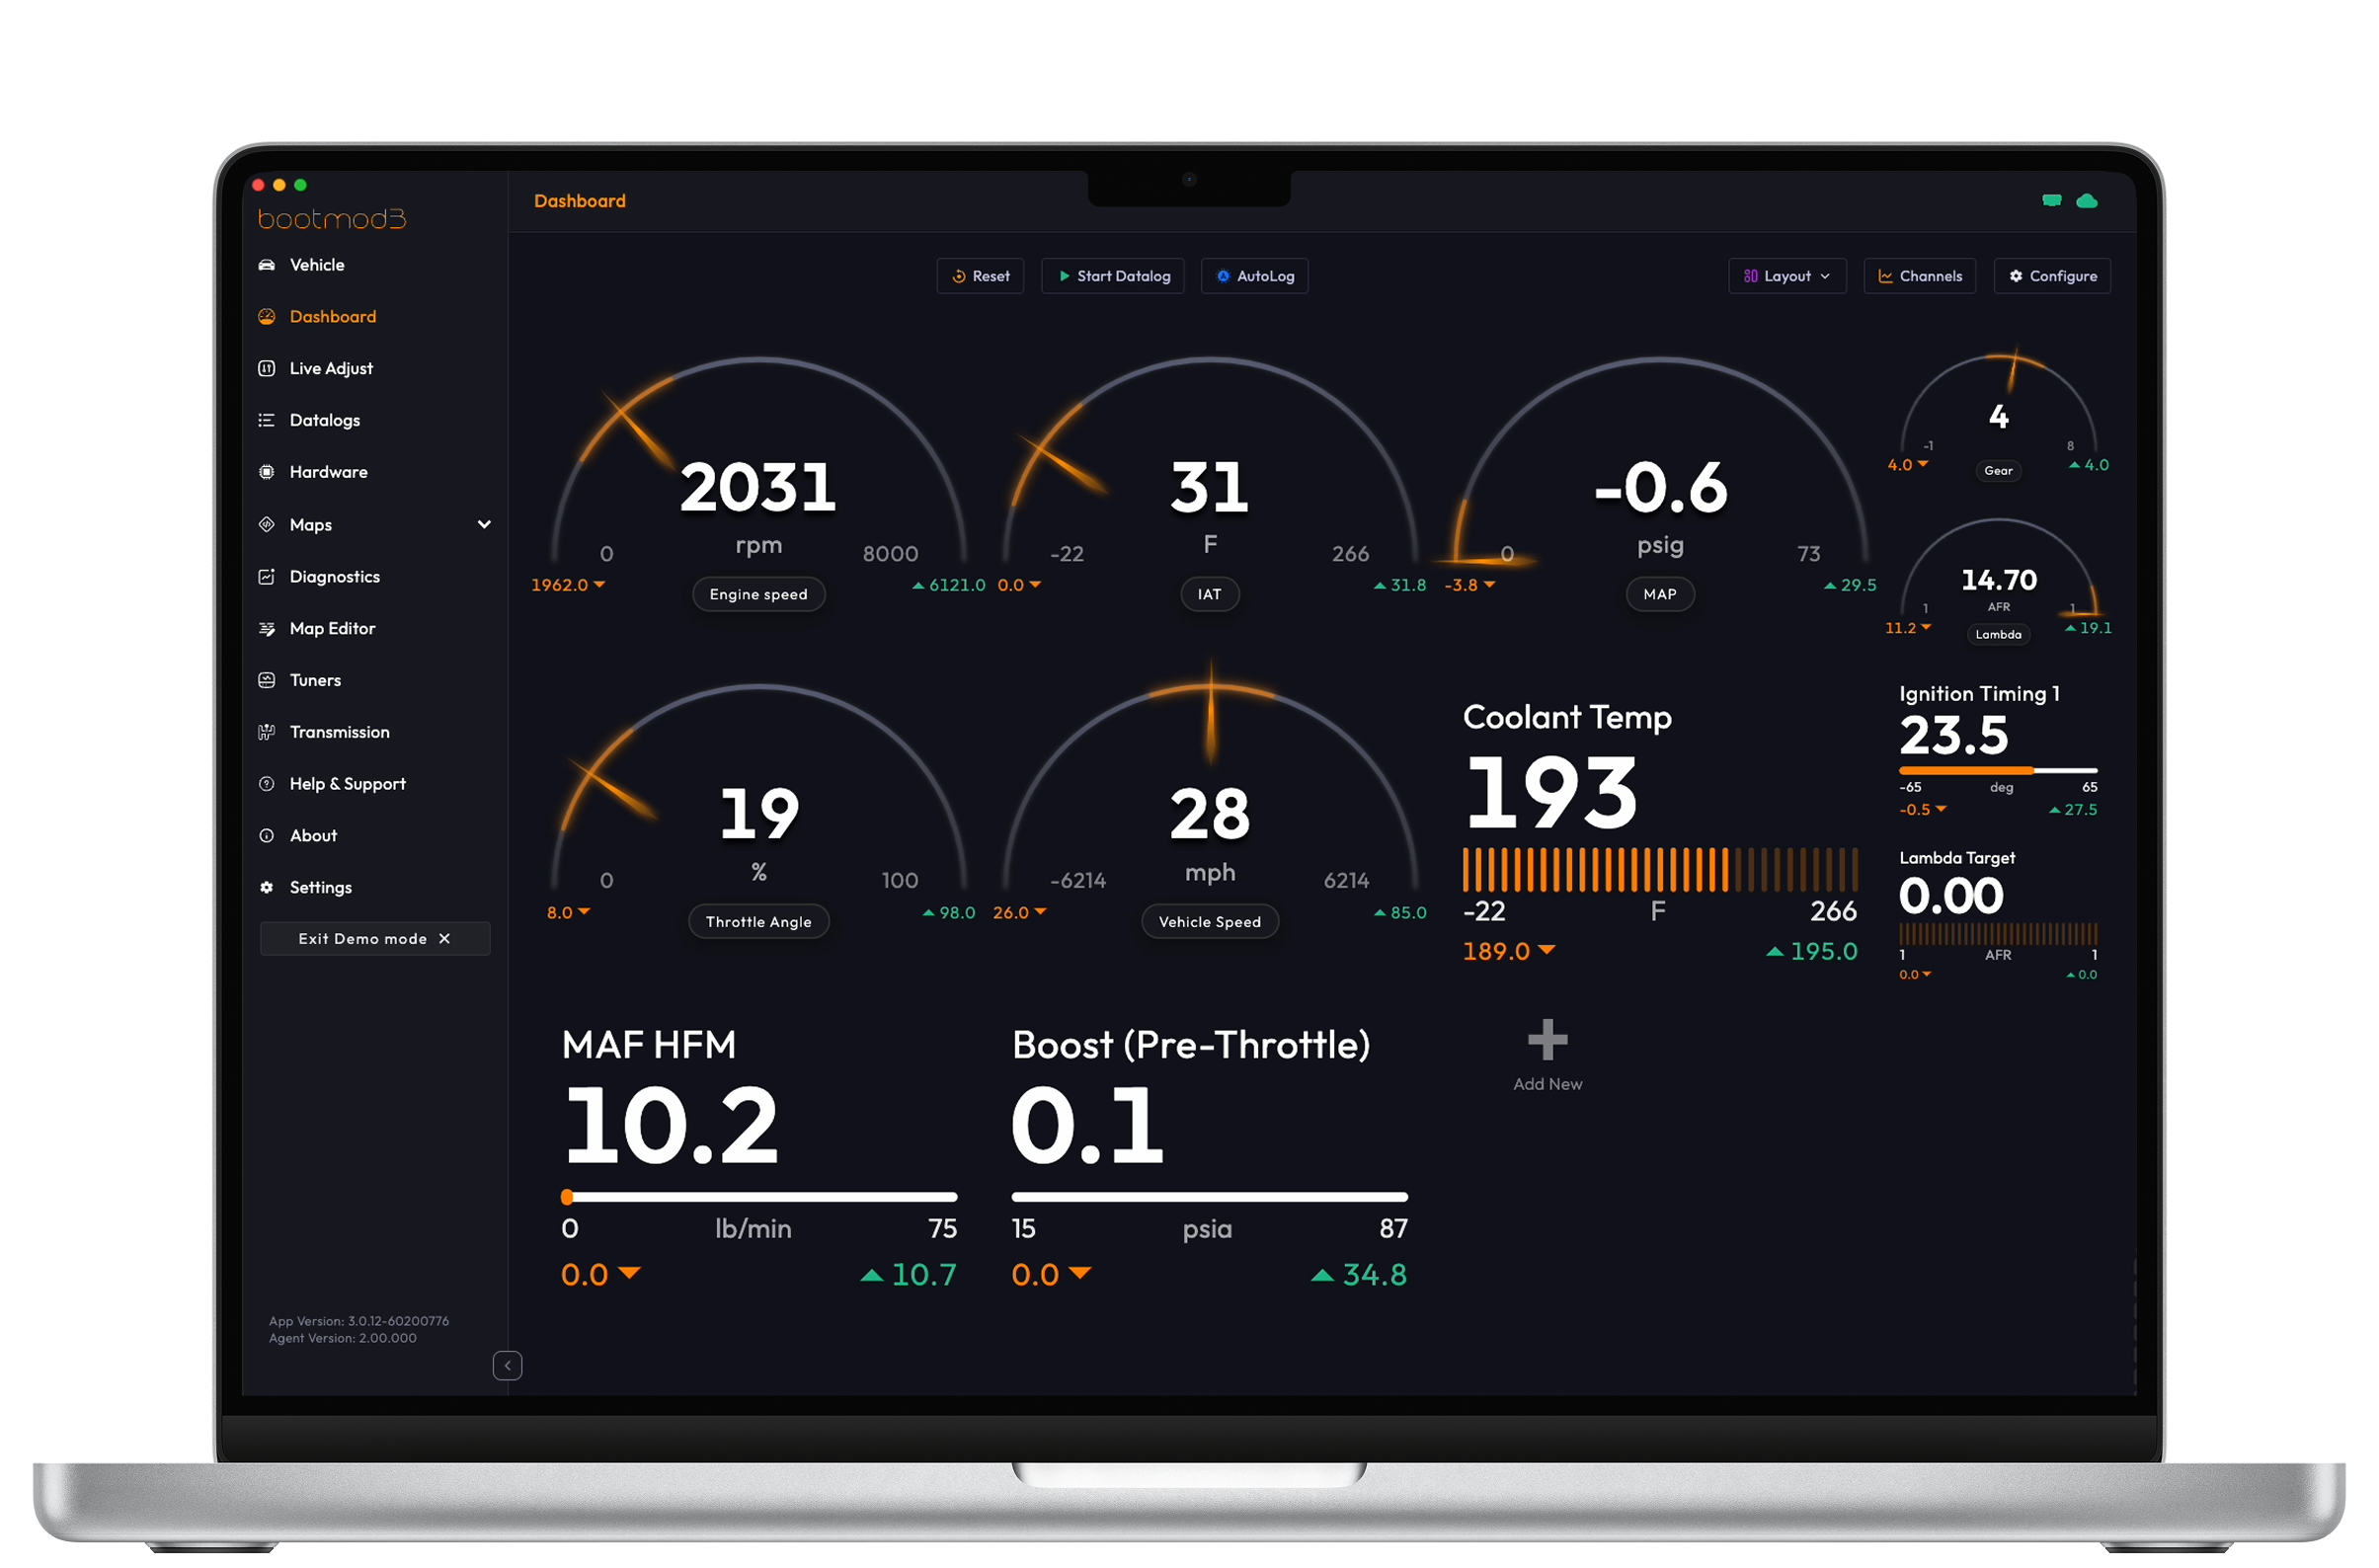This screenshot has height=1568, width=2379.
Task: Click the 2031 rpm reading
Action: [759, 488]
